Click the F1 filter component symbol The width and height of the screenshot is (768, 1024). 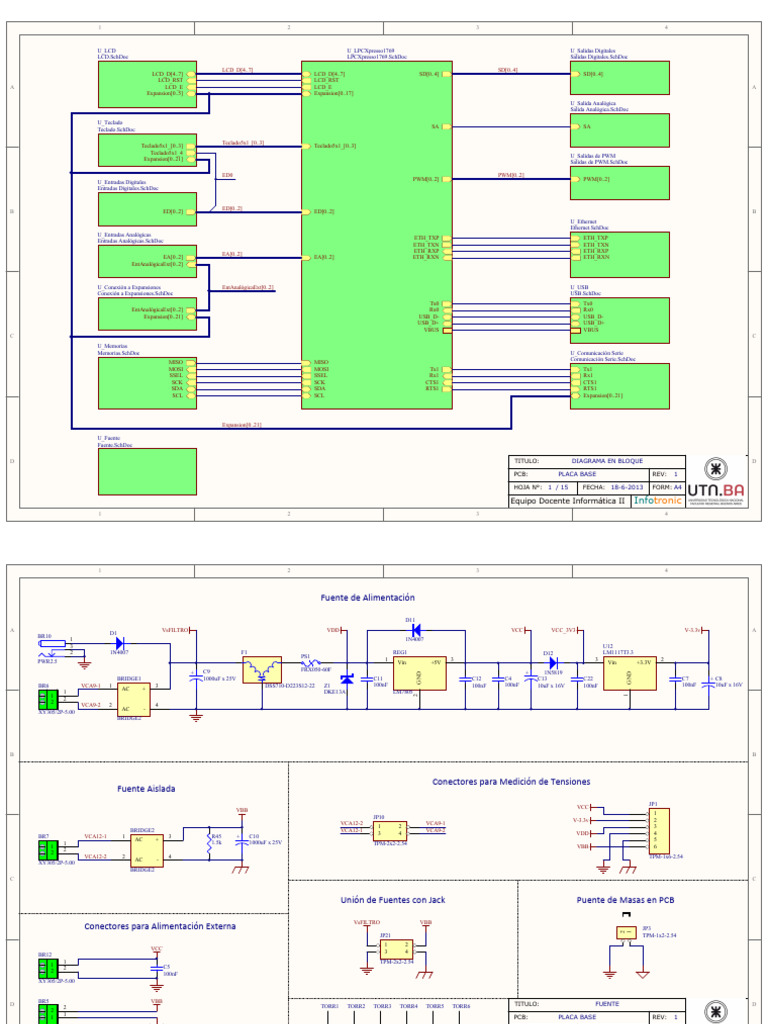[x=262, y=669]
